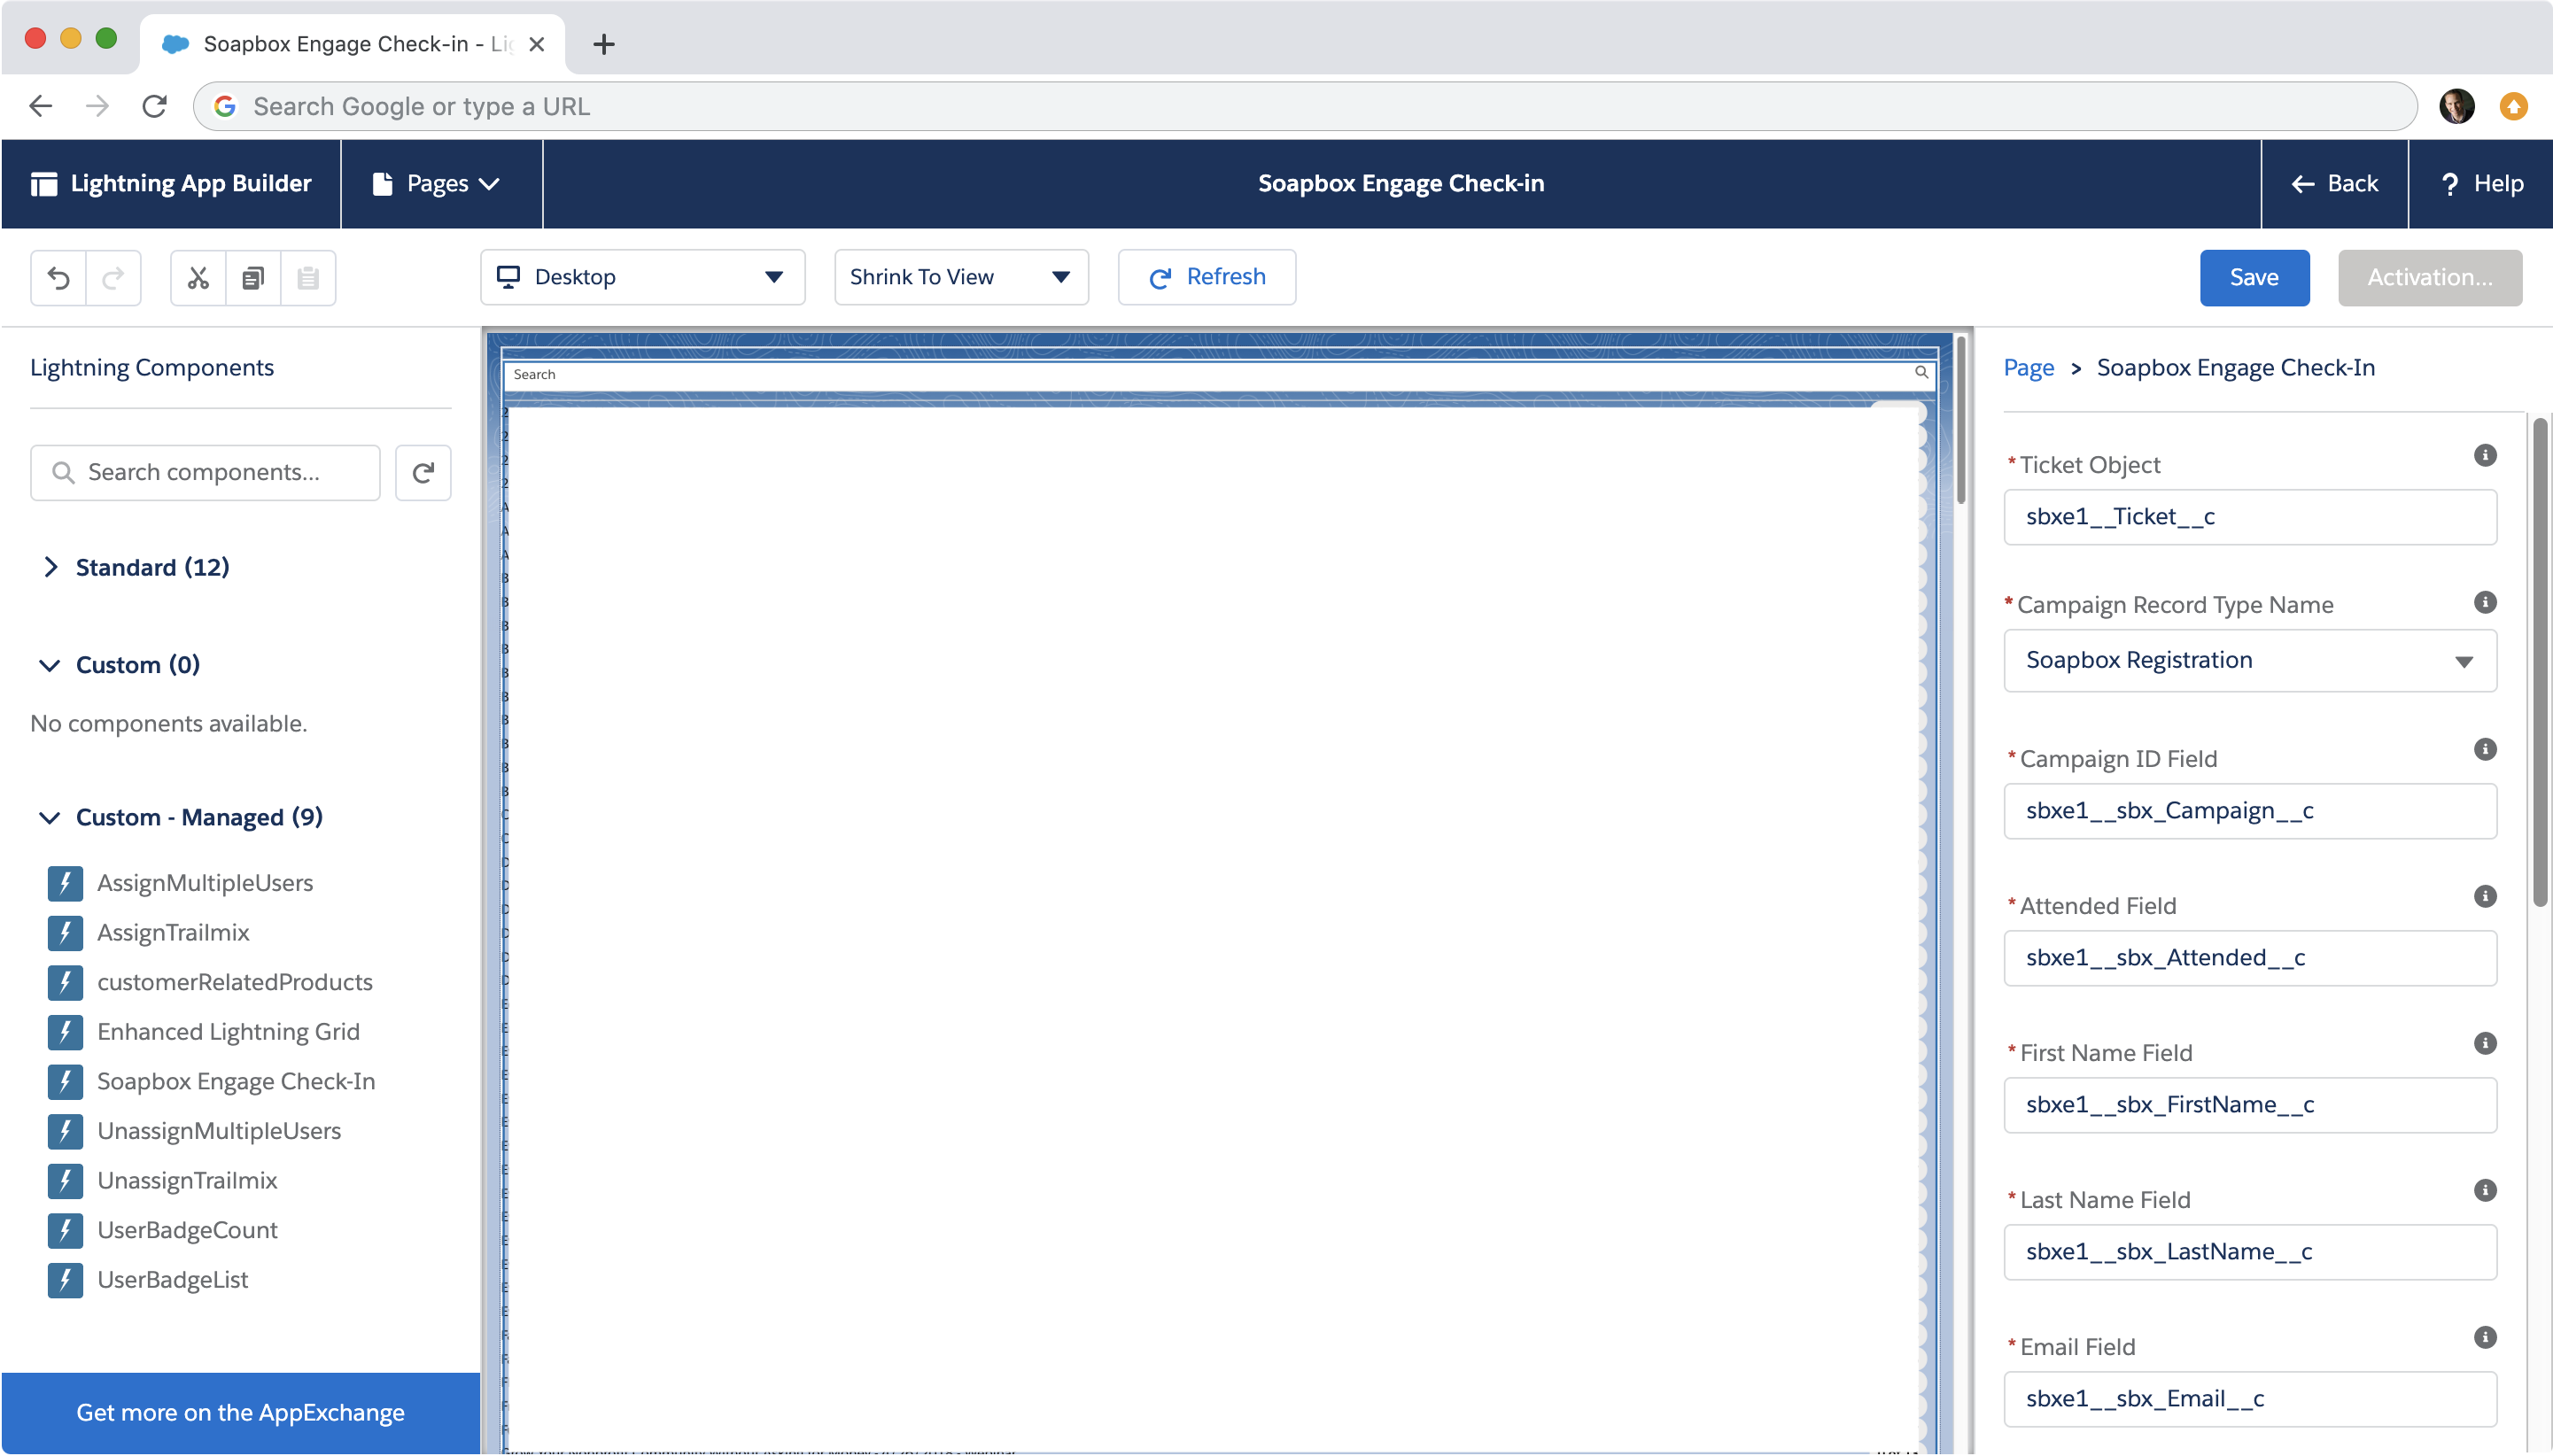Select the UnassignTrailmix component label
The width and height of the screenshot is (2553, 1456).
pyautogui.click(x=187, y=1180)
